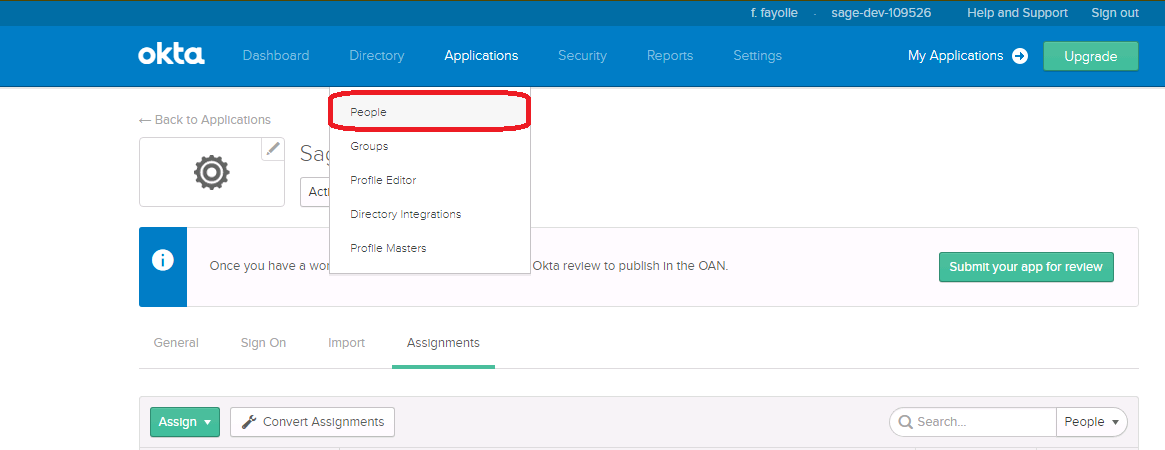Open the Security menu
Image resolution: width=1165 pixels, height=450 pixels.
(x=582, y=56)
